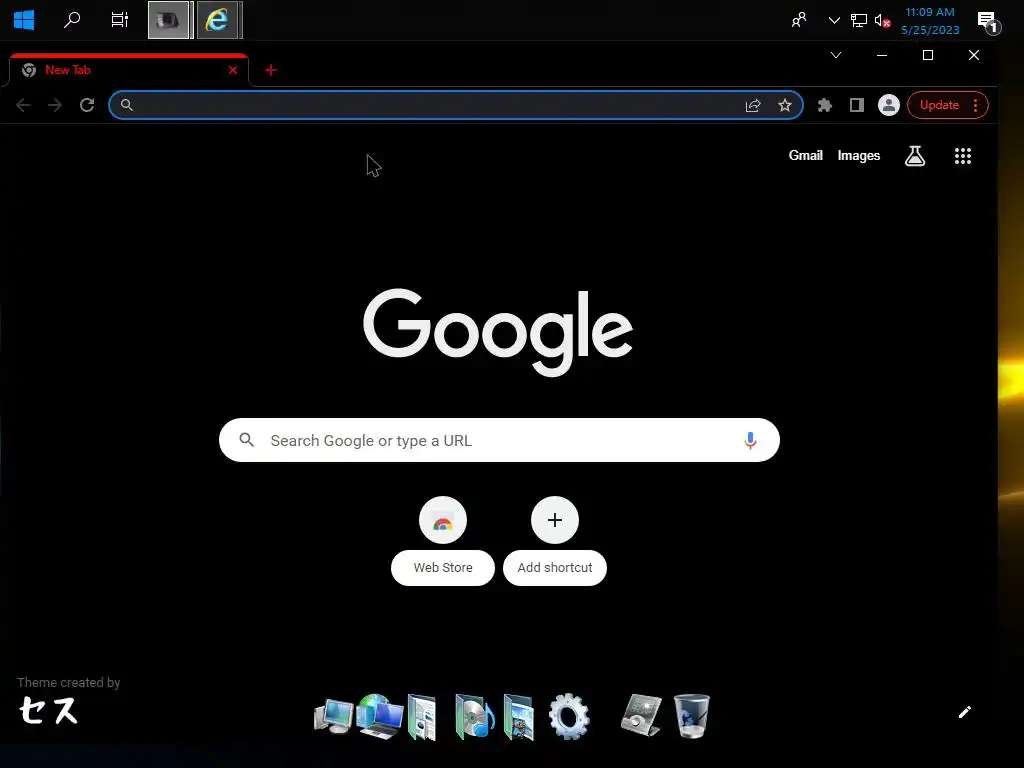Share this page via the share icon
Viewport: 1024px width, 768px height.
(753, 105)
